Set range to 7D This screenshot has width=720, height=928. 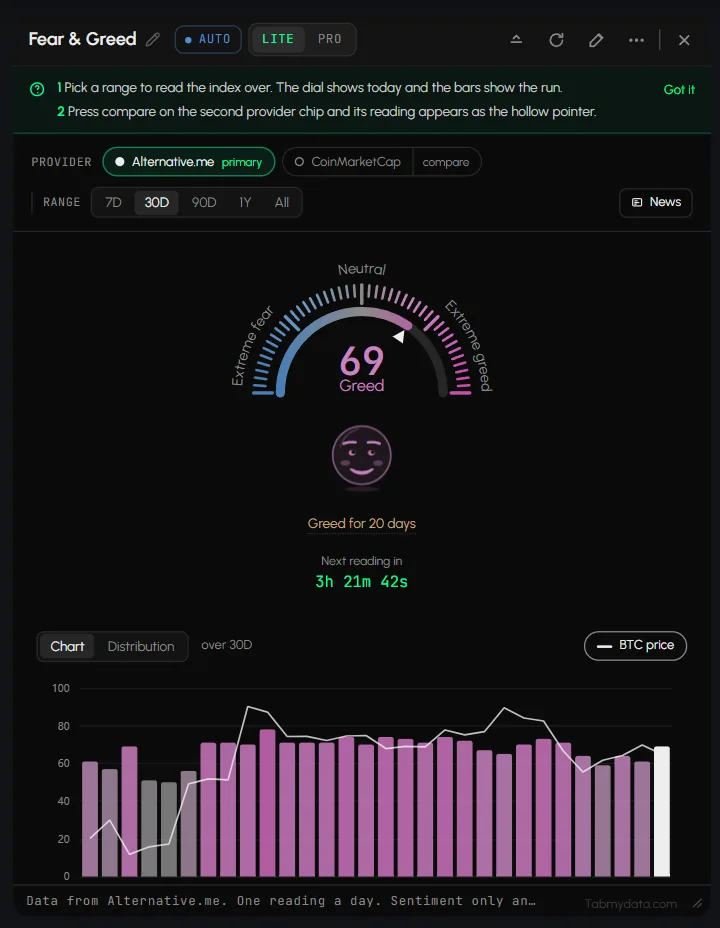113,202
